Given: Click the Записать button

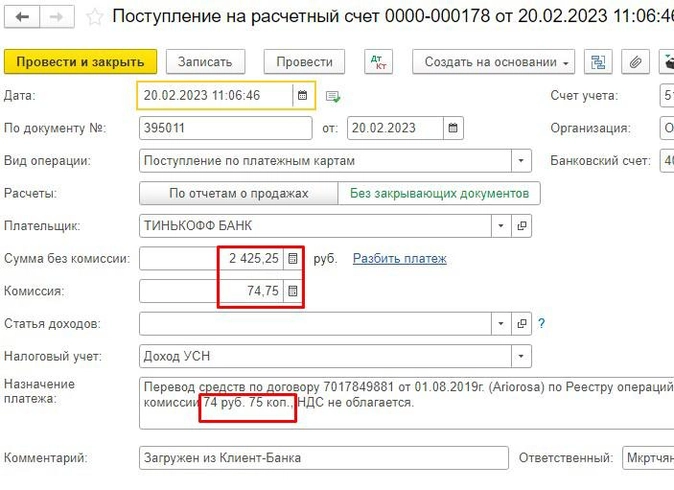Looking at the screenshot, I should tap(205, 62).
